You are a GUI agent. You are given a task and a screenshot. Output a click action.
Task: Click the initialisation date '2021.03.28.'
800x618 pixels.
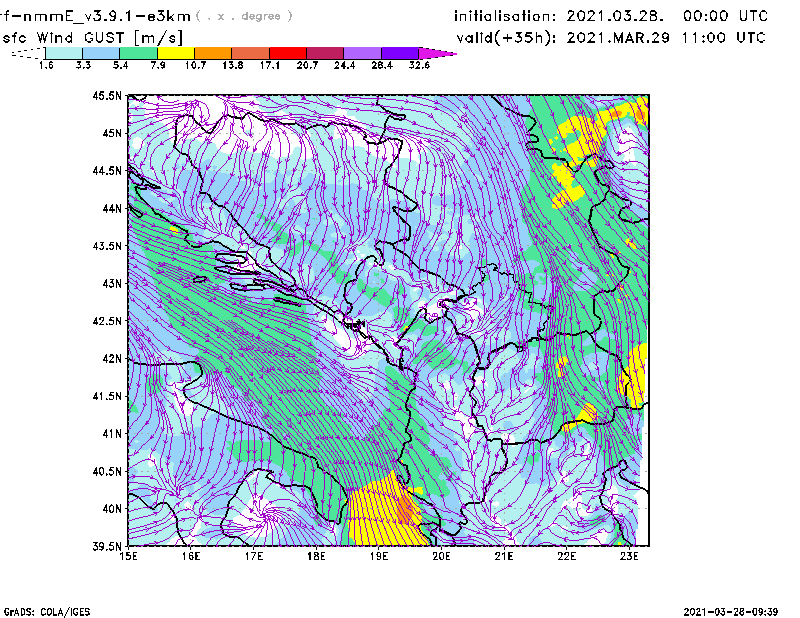615,16
